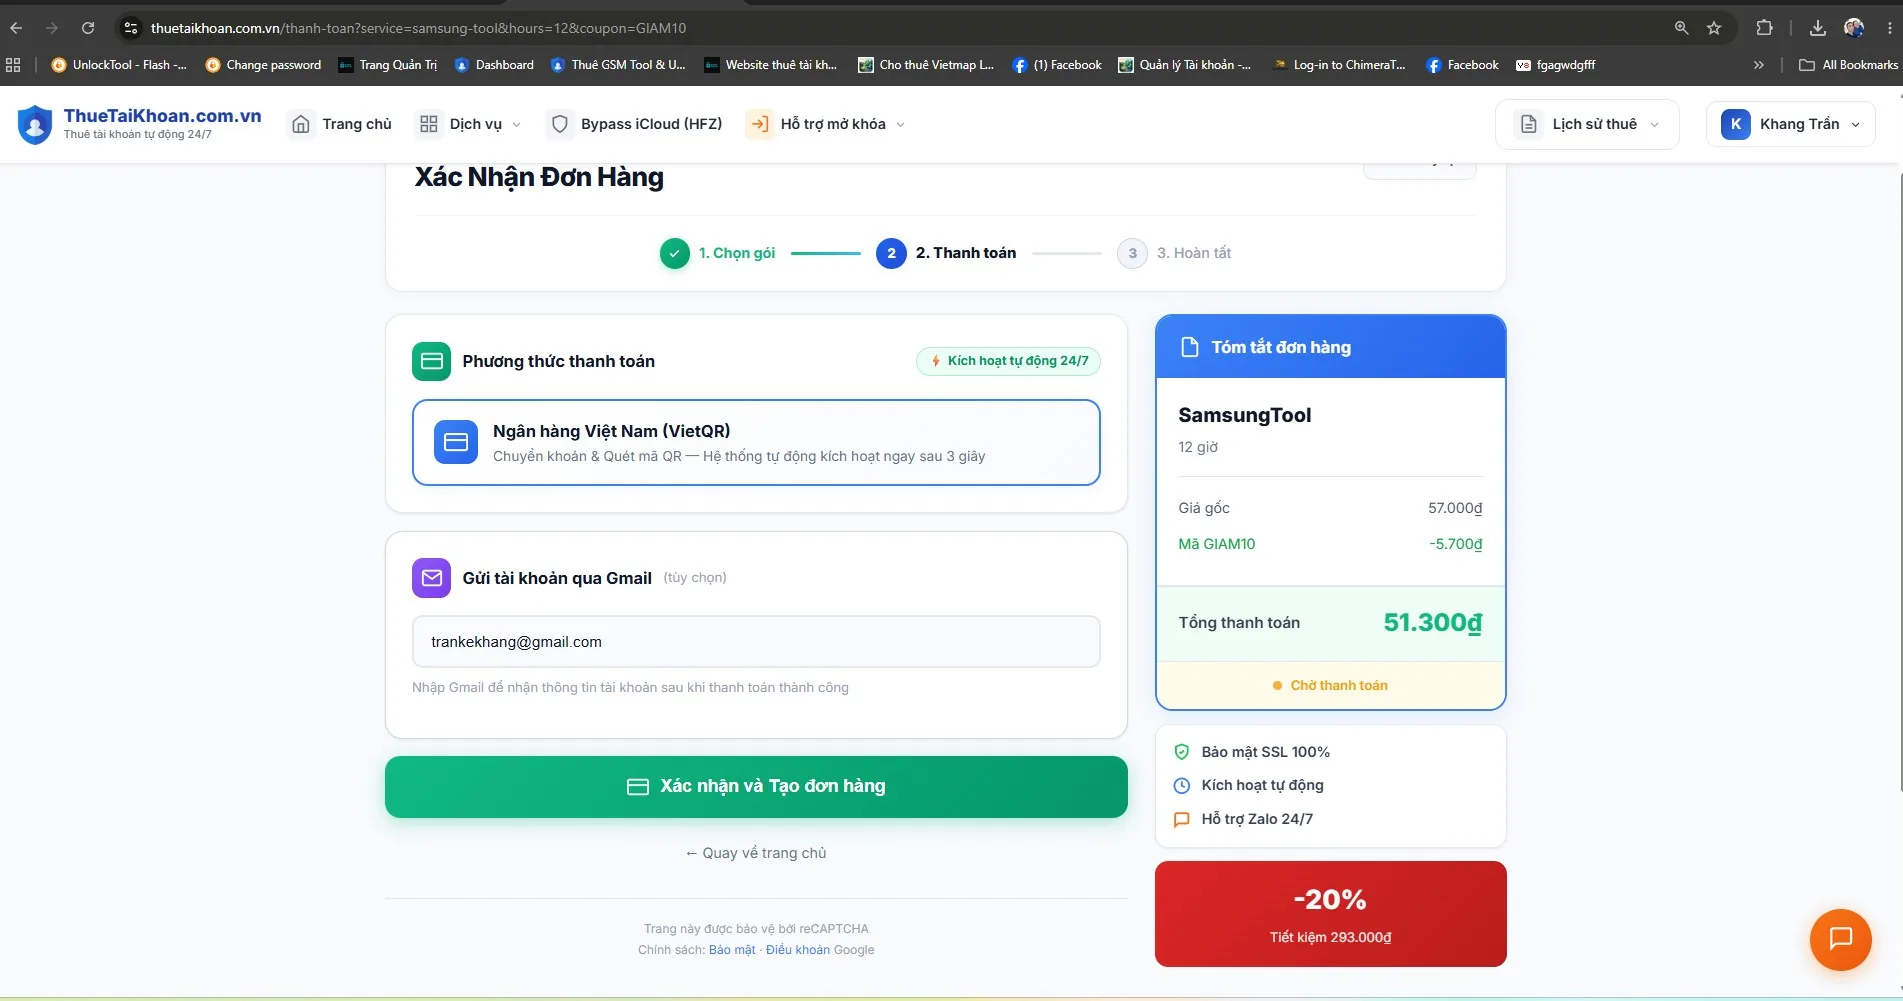Expand the Dịch vụ dropdown menu
The image size is (1903, 1001).
pos(470,124)
